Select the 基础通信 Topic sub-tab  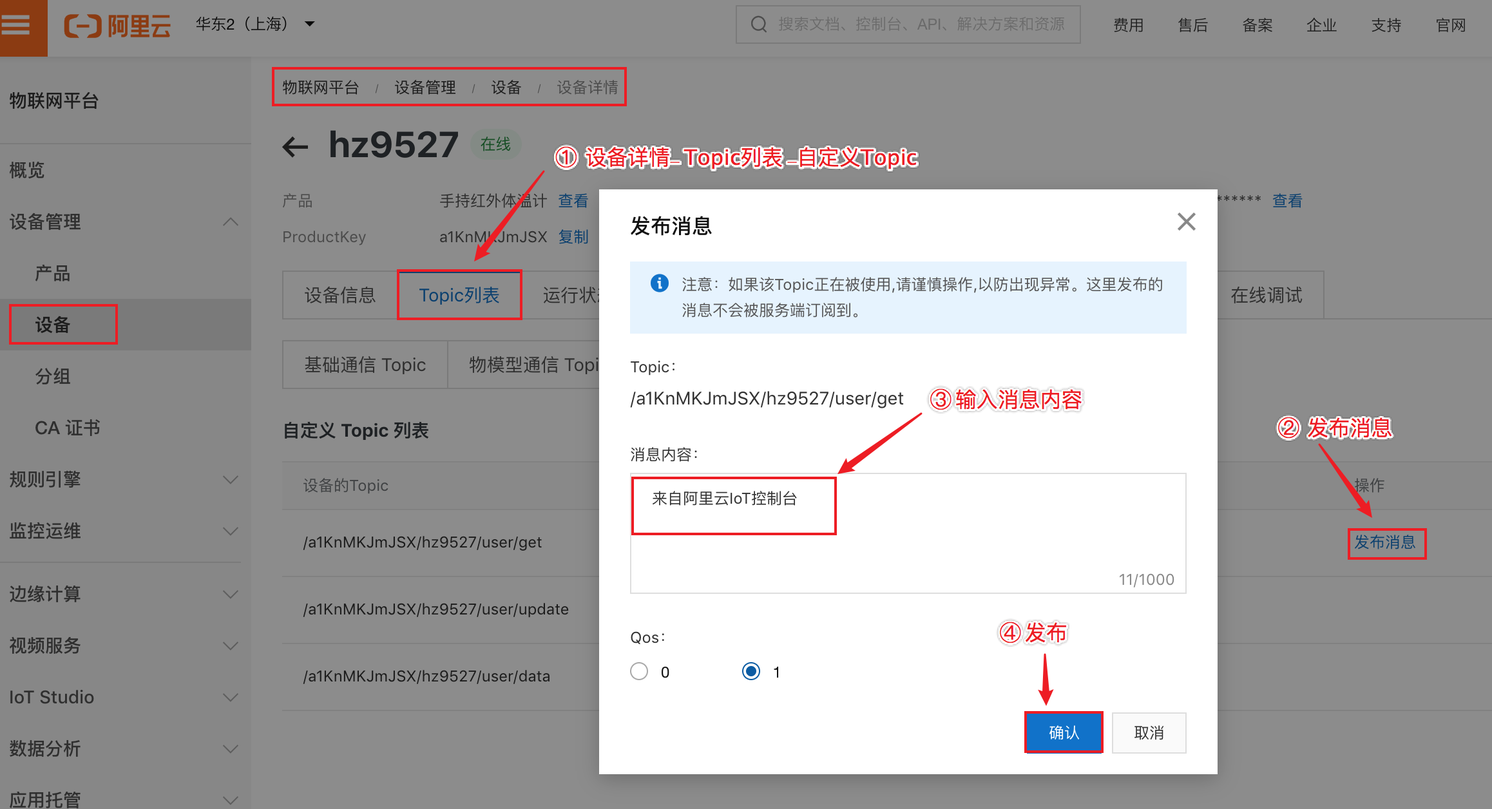tap(365, 365)
